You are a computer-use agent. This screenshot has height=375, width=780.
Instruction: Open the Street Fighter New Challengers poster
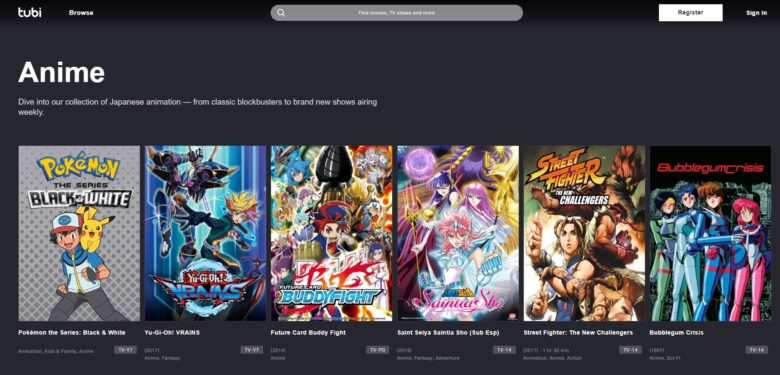pyautogui.click(x=585, y=233)
